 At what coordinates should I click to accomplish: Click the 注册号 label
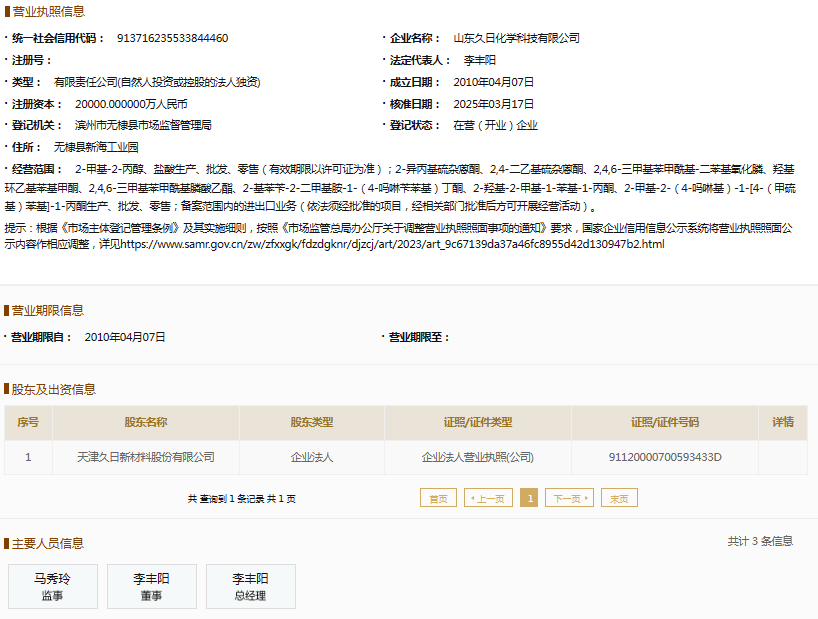[x=31, y=60]
